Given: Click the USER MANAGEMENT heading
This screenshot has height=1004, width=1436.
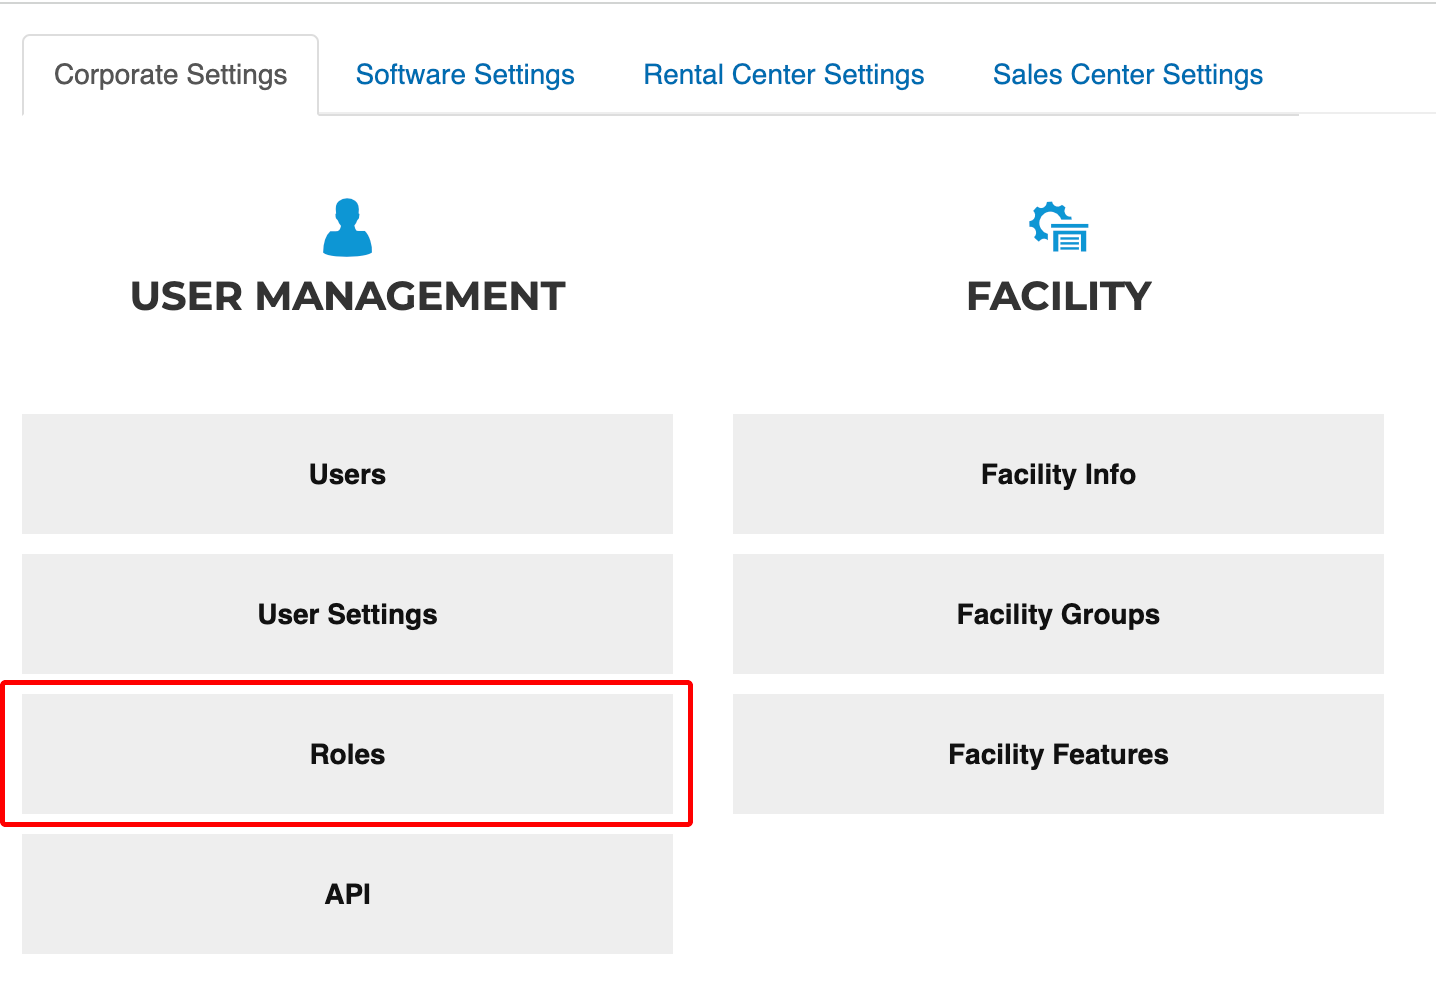Looking at the screenshot, I should [348, 296].
